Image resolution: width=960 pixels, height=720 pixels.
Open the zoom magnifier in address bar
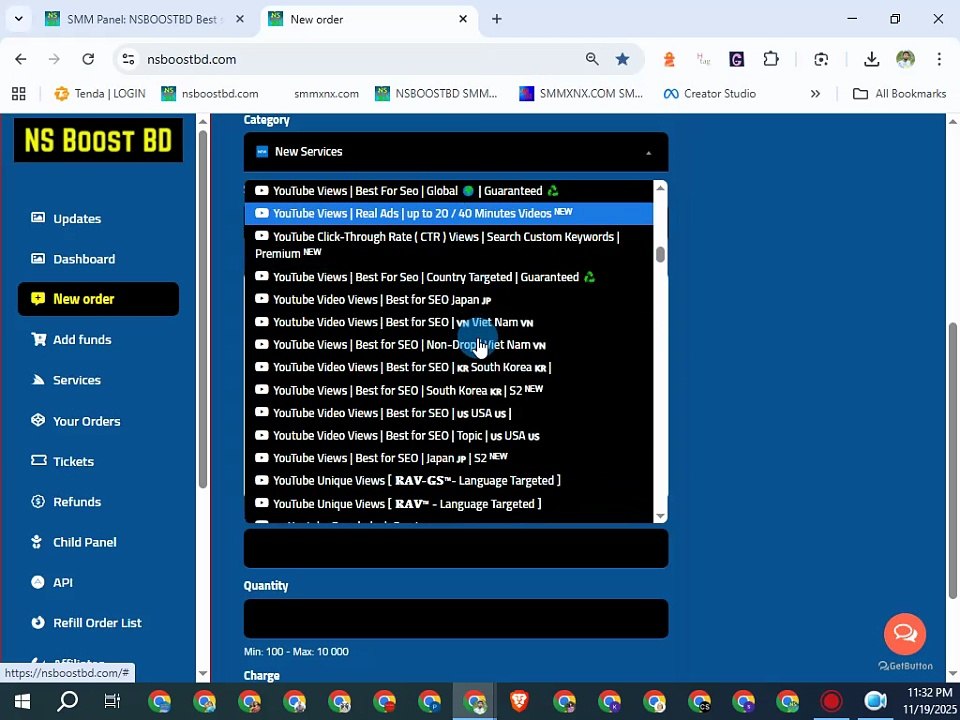pos(591,59)
